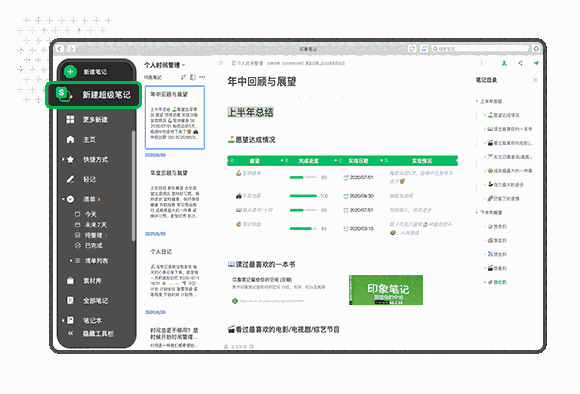580x394 pixels.
Task: Collapse the 清单 section arrow
Action: pos(63,199)
